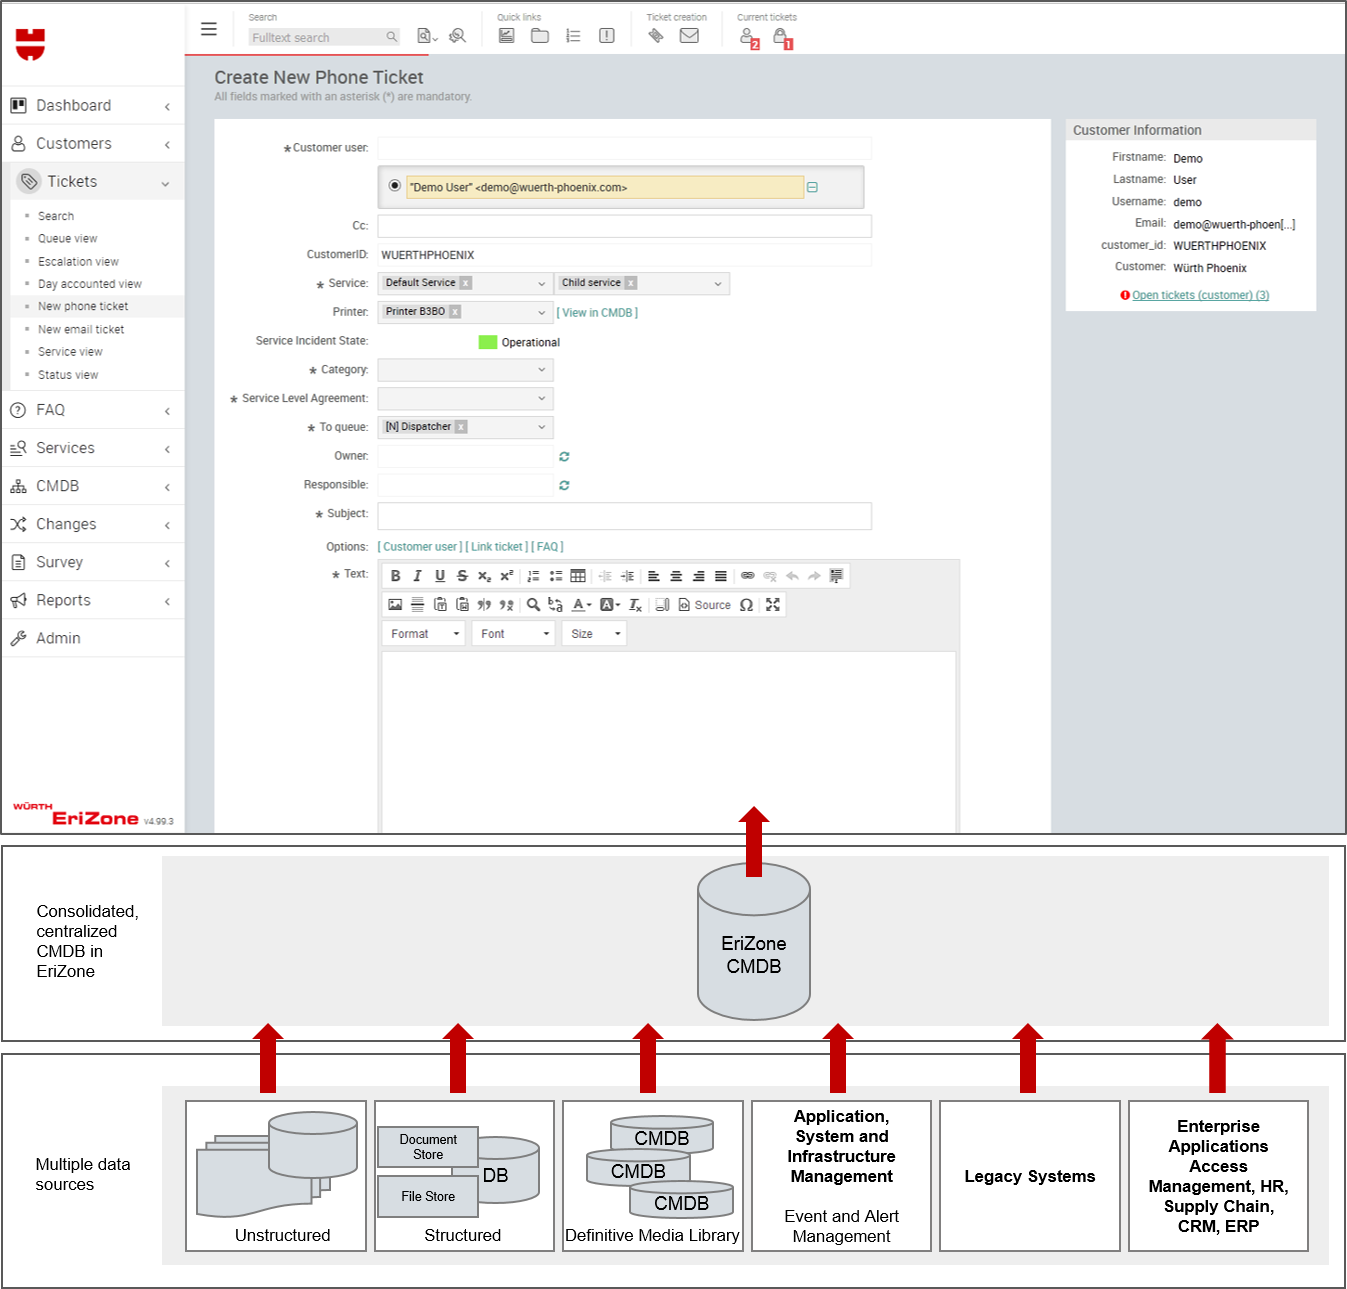Viewport: 1347px width, 1289px height.
Task: Apply italic formatting in text editor
Action: point(418,576)
